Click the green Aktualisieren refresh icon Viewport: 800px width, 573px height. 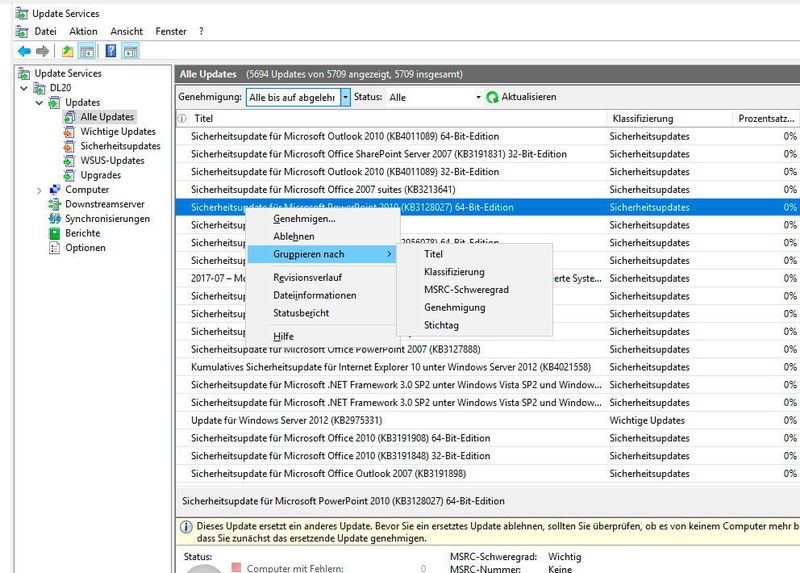(x=492, y=97)
